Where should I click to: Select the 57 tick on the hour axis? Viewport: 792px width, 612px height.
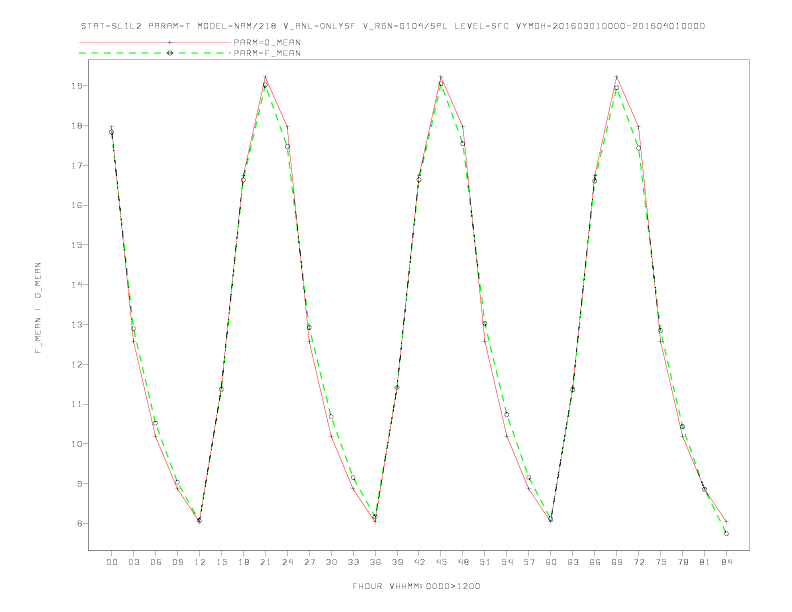pyautogui.click(x=529, y=562)
